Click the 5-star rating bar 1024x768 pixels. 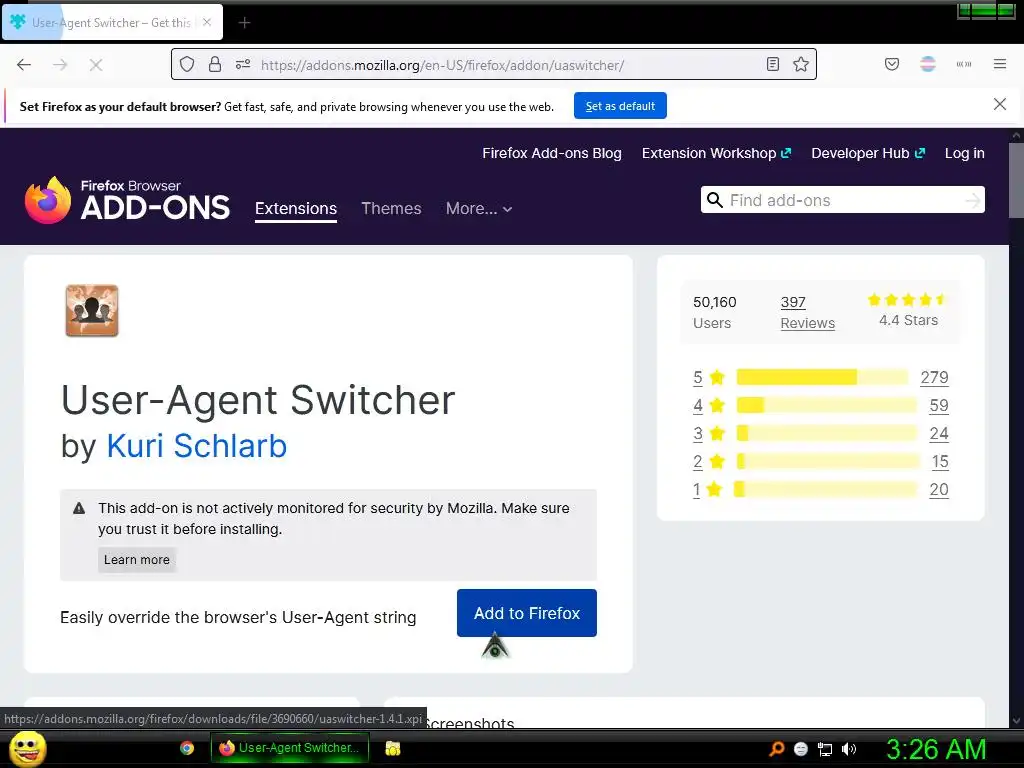tap(822, 377)
